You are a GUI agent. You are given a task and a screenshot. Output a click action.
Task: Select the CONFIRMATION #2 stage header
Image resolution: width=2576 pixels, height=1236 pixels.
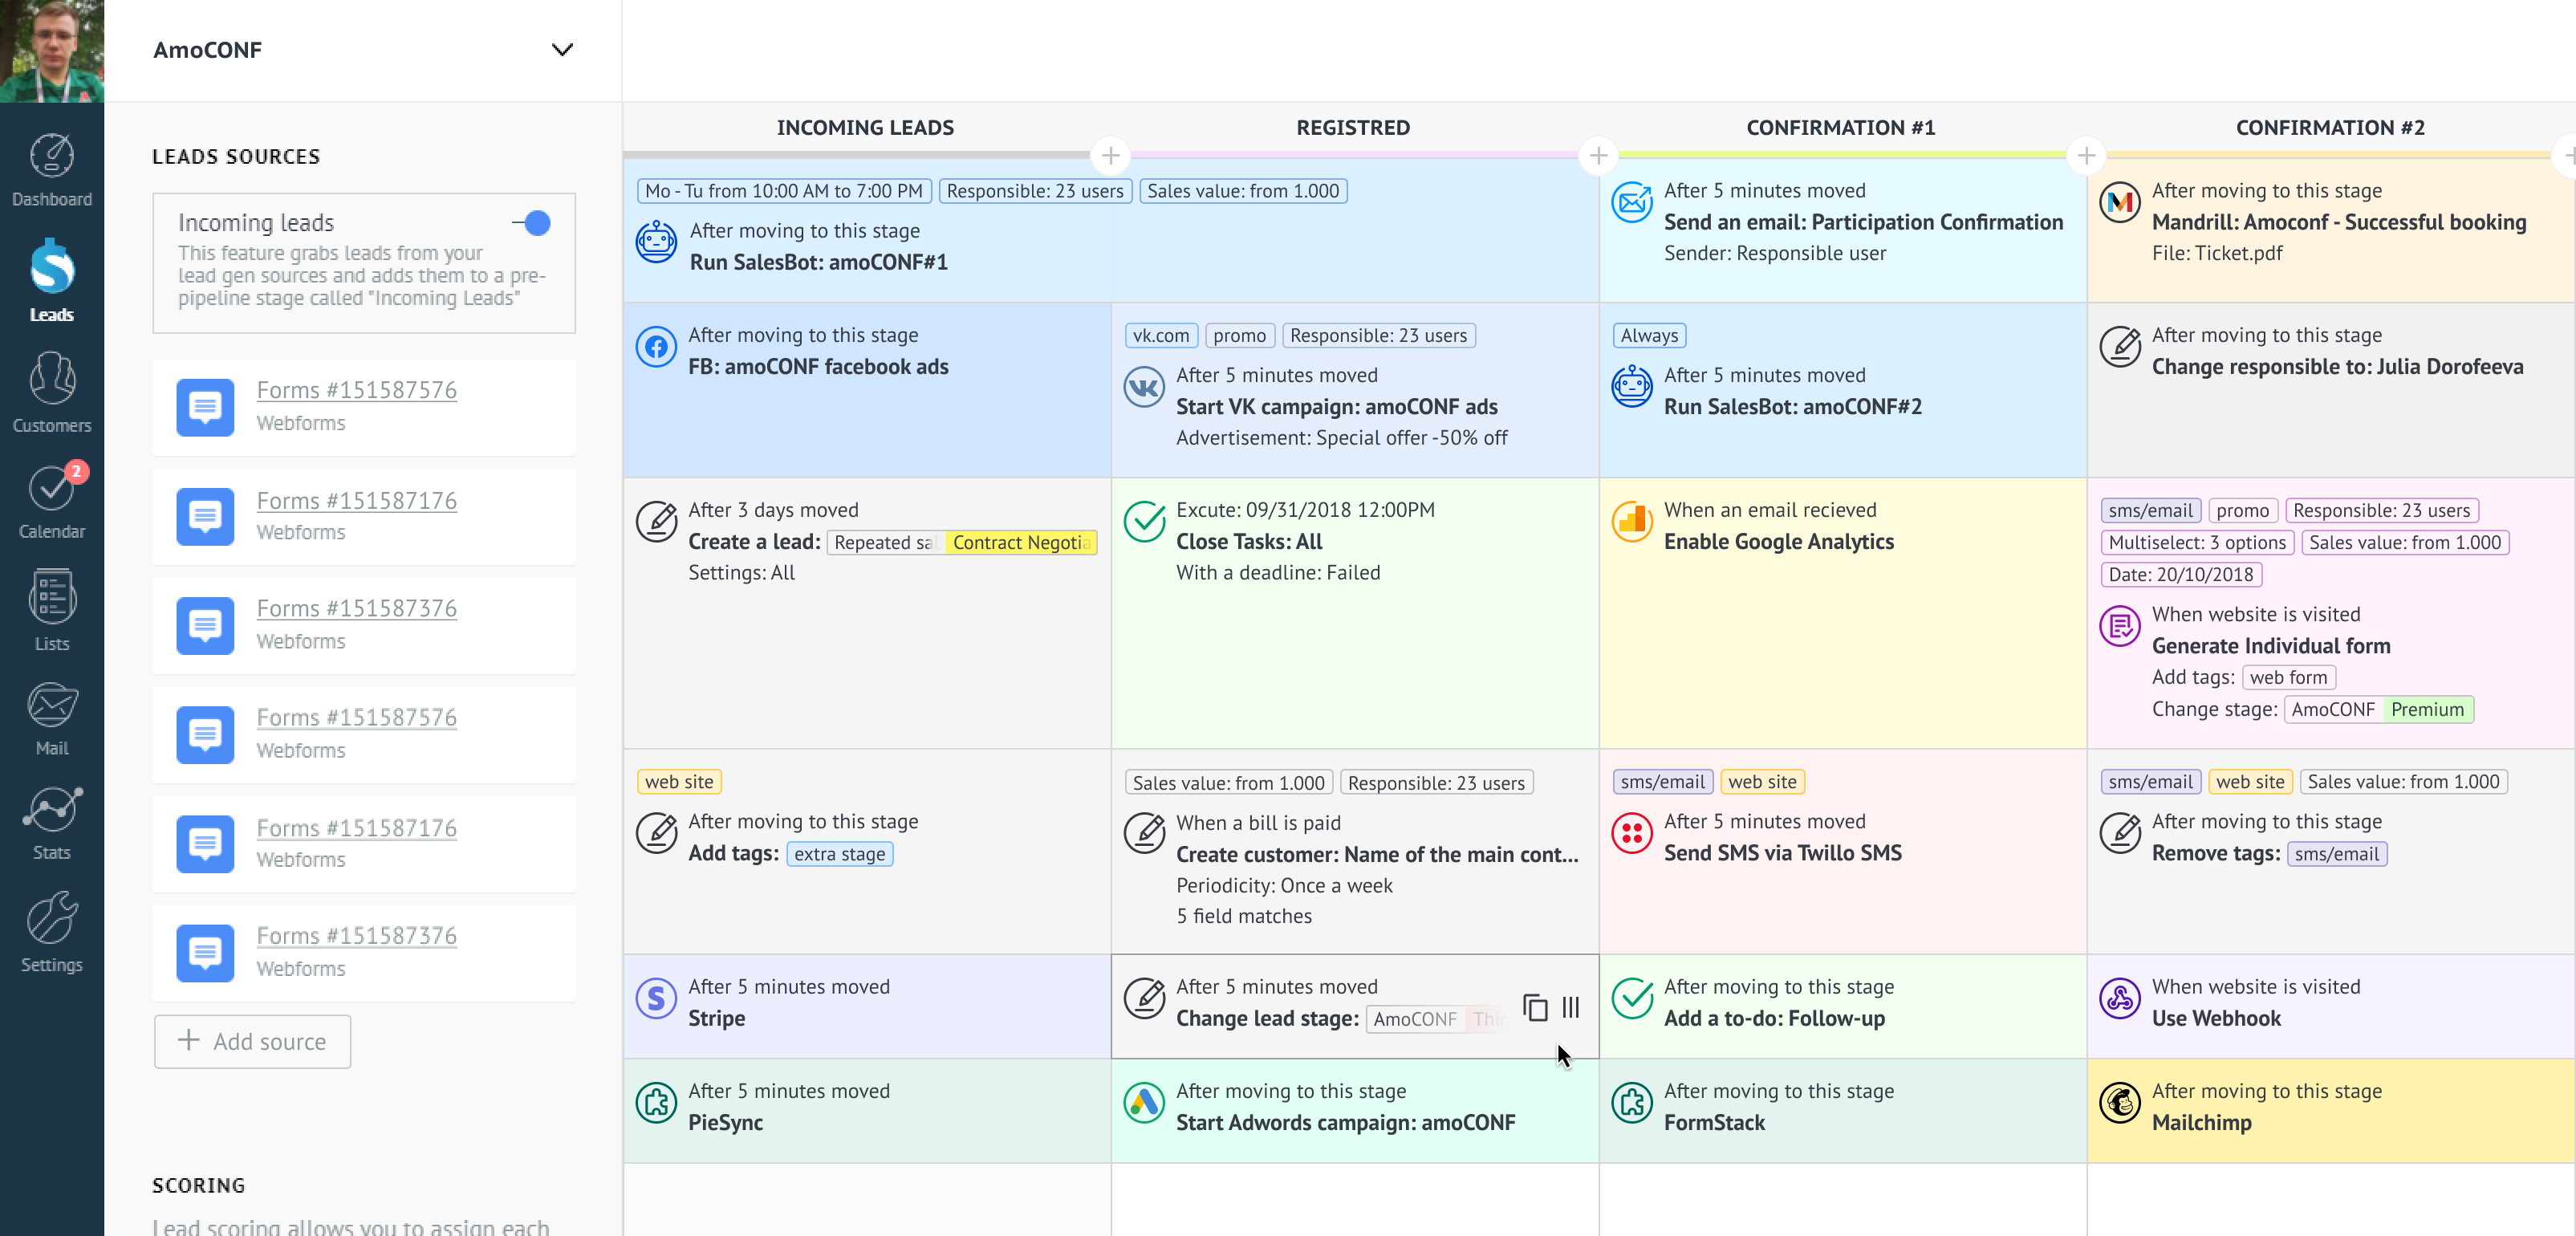coord(2329,128)
